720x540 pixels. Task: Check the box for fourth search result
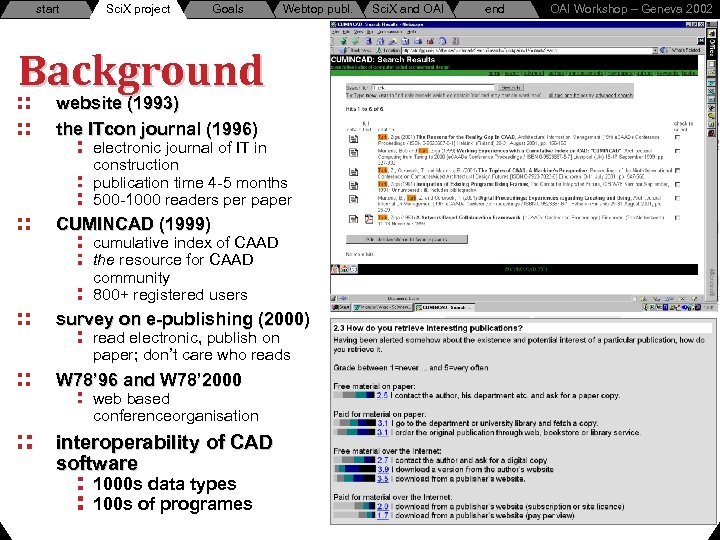pyautogui.click(x=678, y=184)
